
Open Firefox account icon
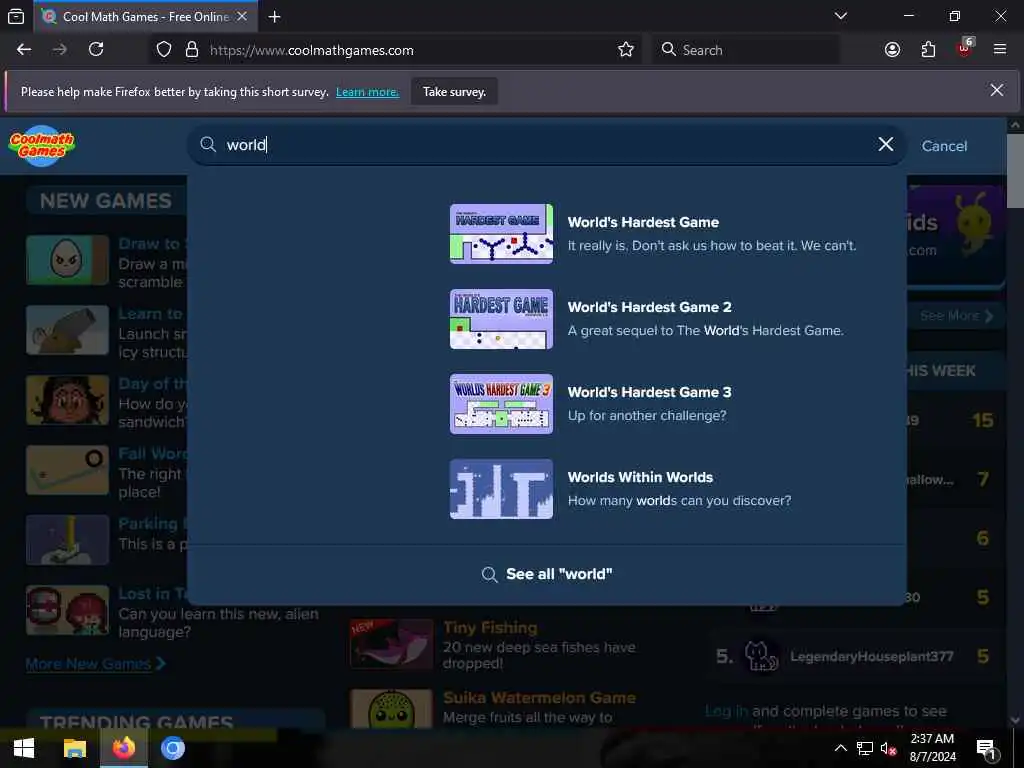(892, 50)
